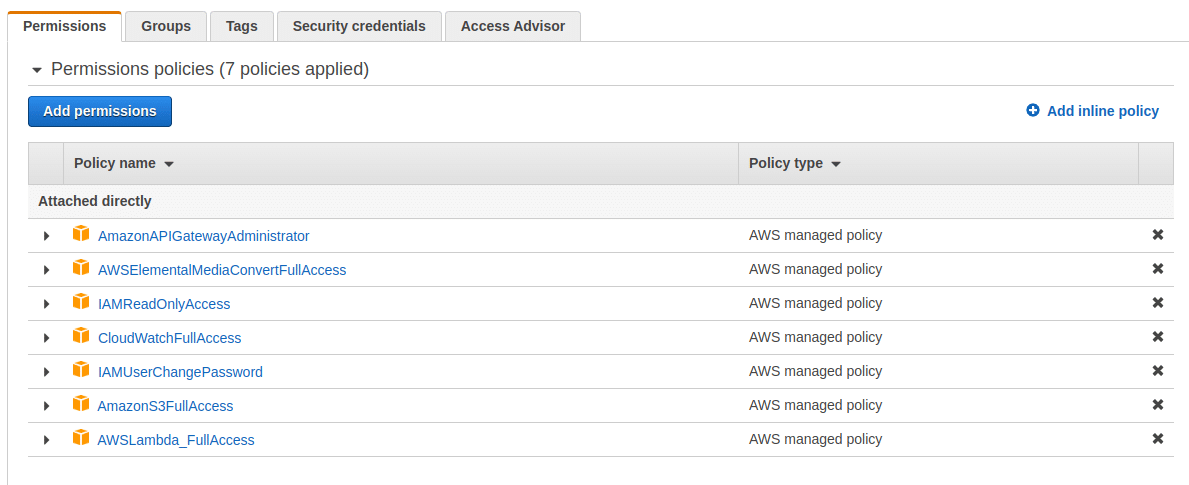This screenshot has width=1189, height=485.
Task: Click the policy icon beside AmazonS3FullAccess
Action: coord(81,405)
